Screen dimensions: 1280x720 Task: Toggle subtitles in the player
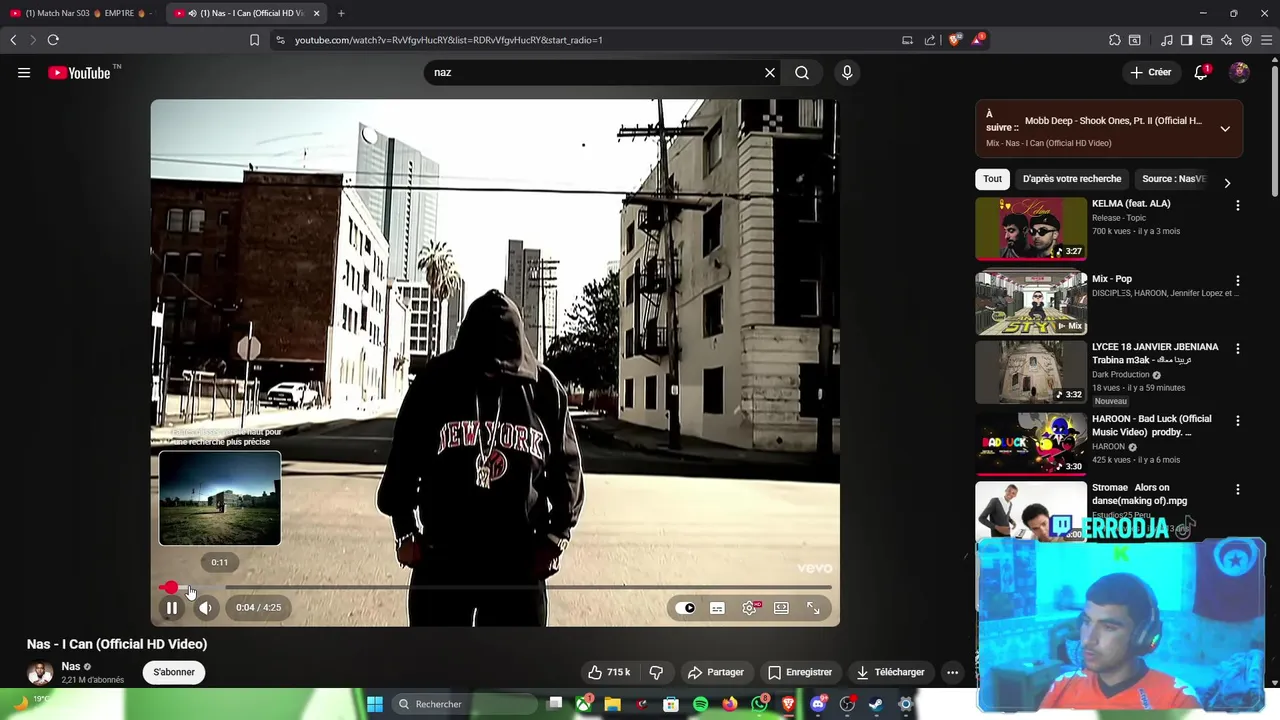(x=717, y=608)
